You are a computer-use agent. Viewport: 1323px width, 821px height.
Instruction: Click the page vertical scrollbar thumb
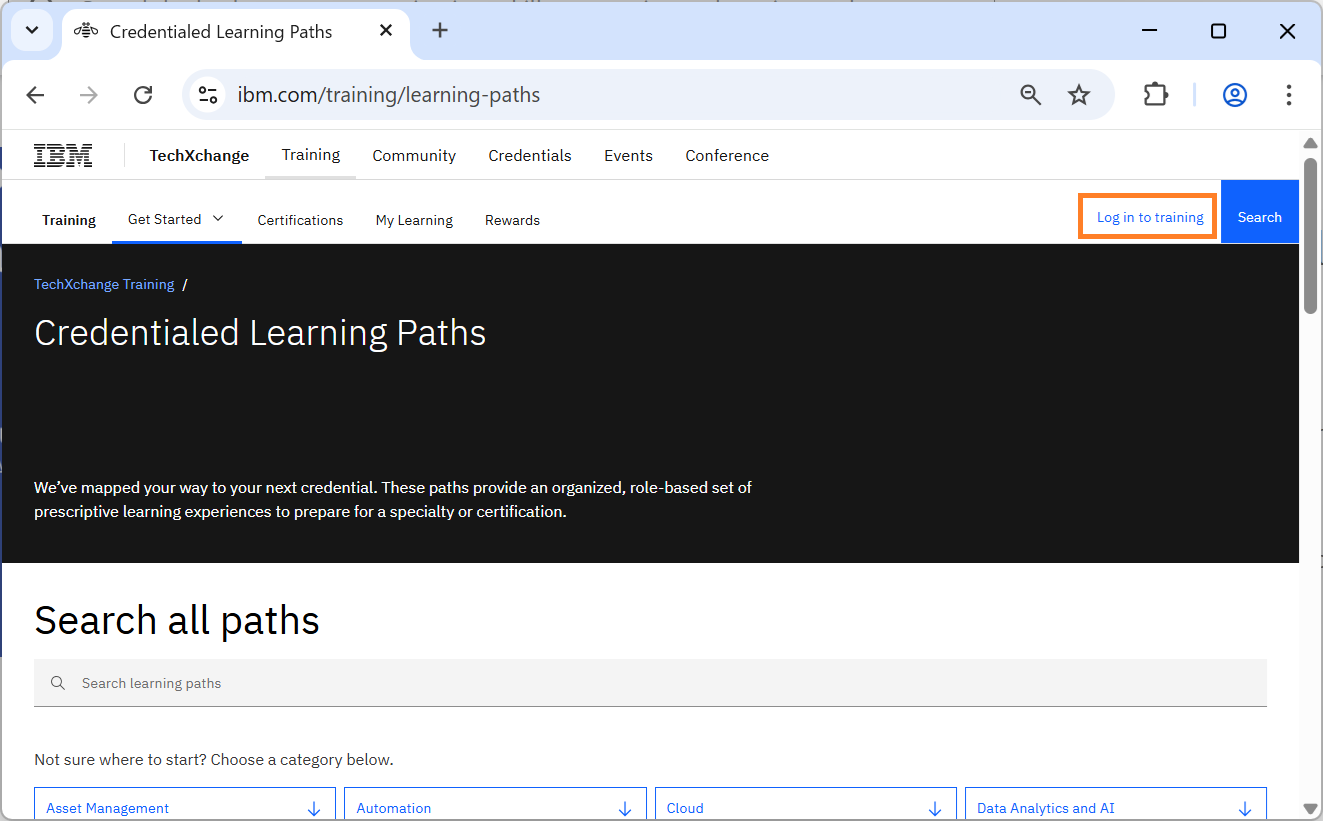pyautogui.click(x=1310, y=235)
